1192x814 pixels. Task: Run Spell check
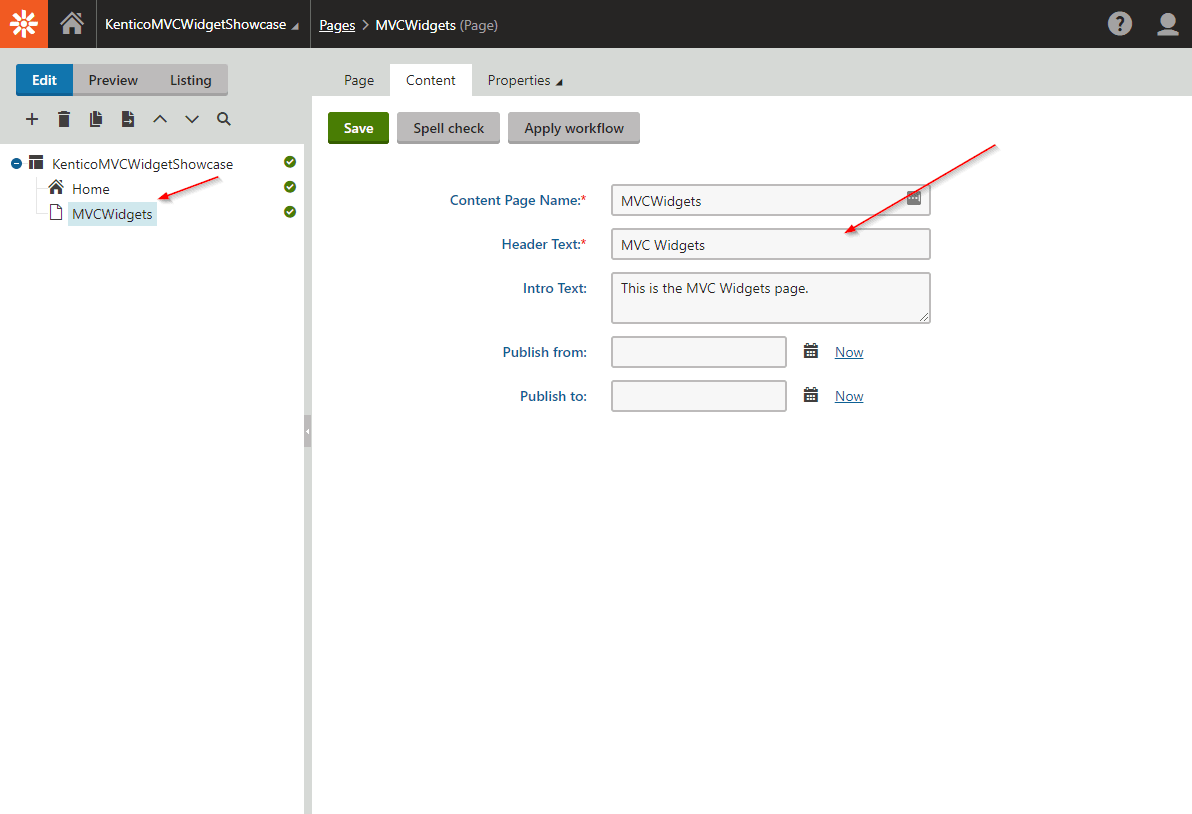[449, 128]
